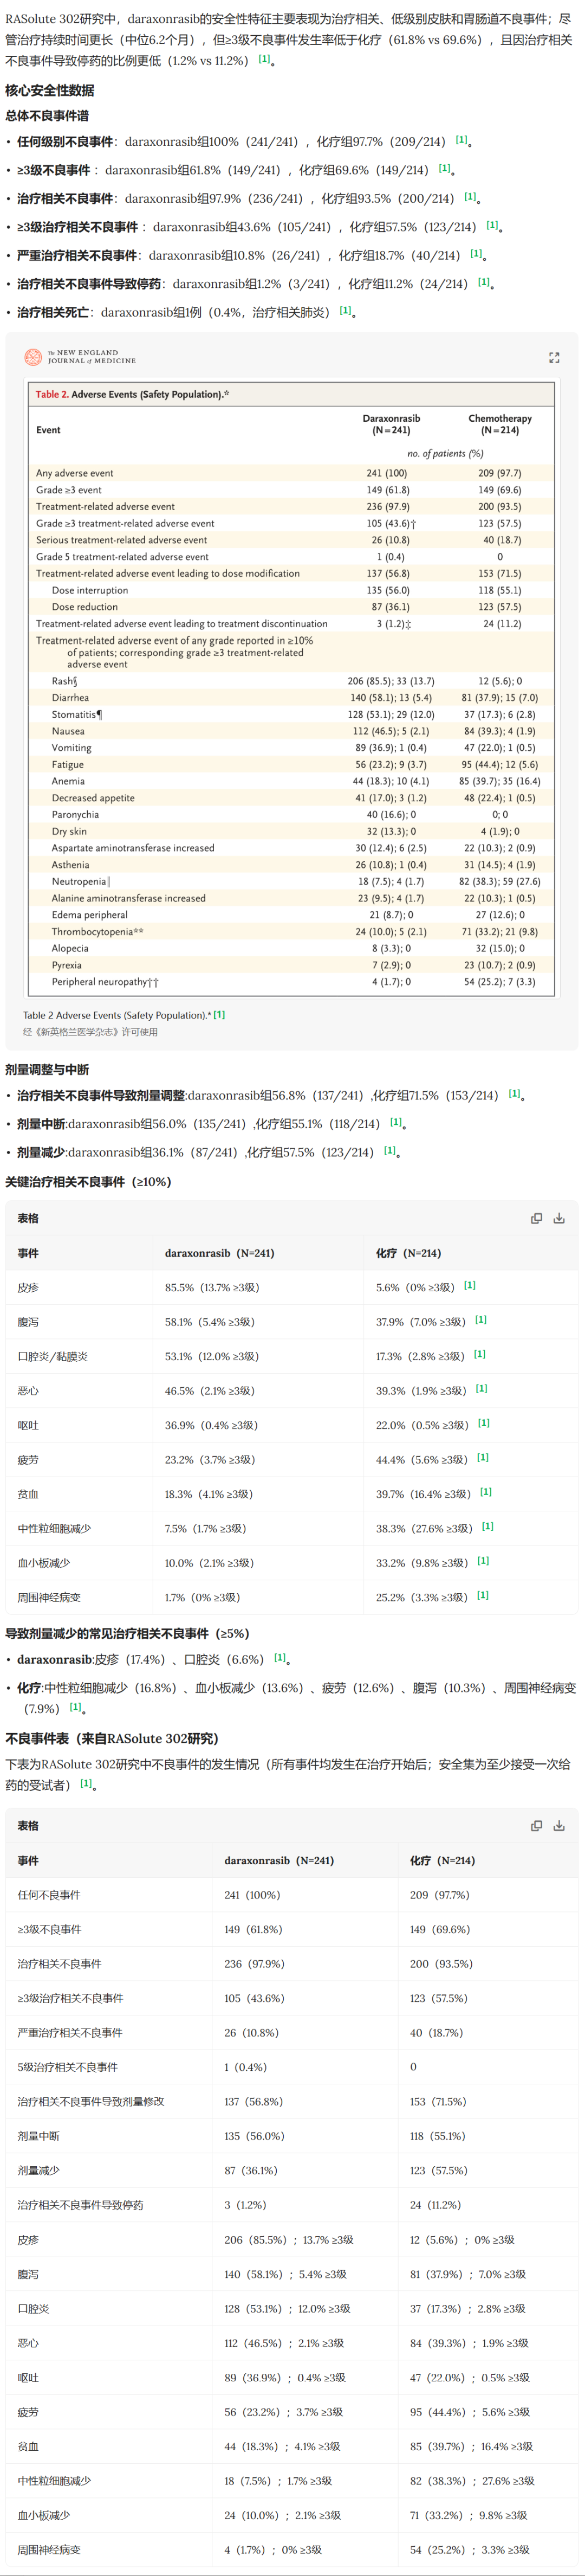The image size is (585, 2576).
Task: Download the RASolute 302 不良事件表 table
Action: [559, 1826]
